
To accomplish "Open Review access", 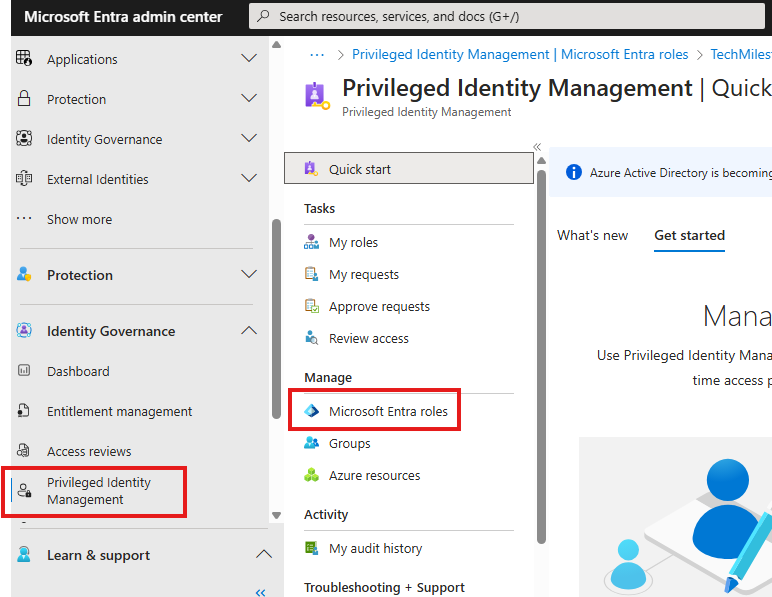I will tap(368, 338).
